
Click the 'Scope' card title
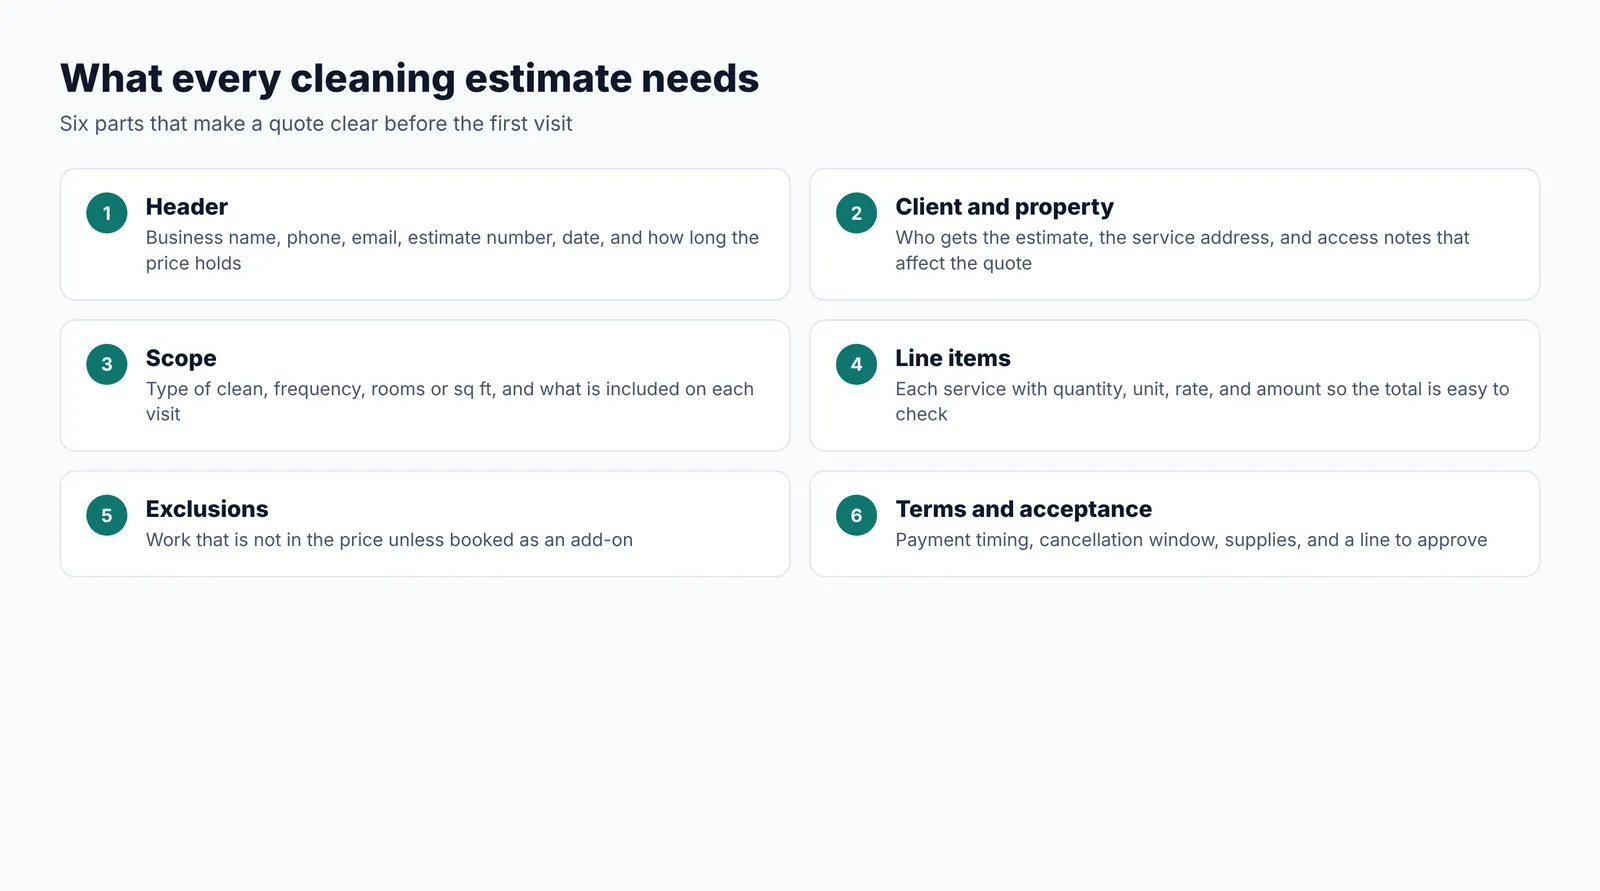181,358
